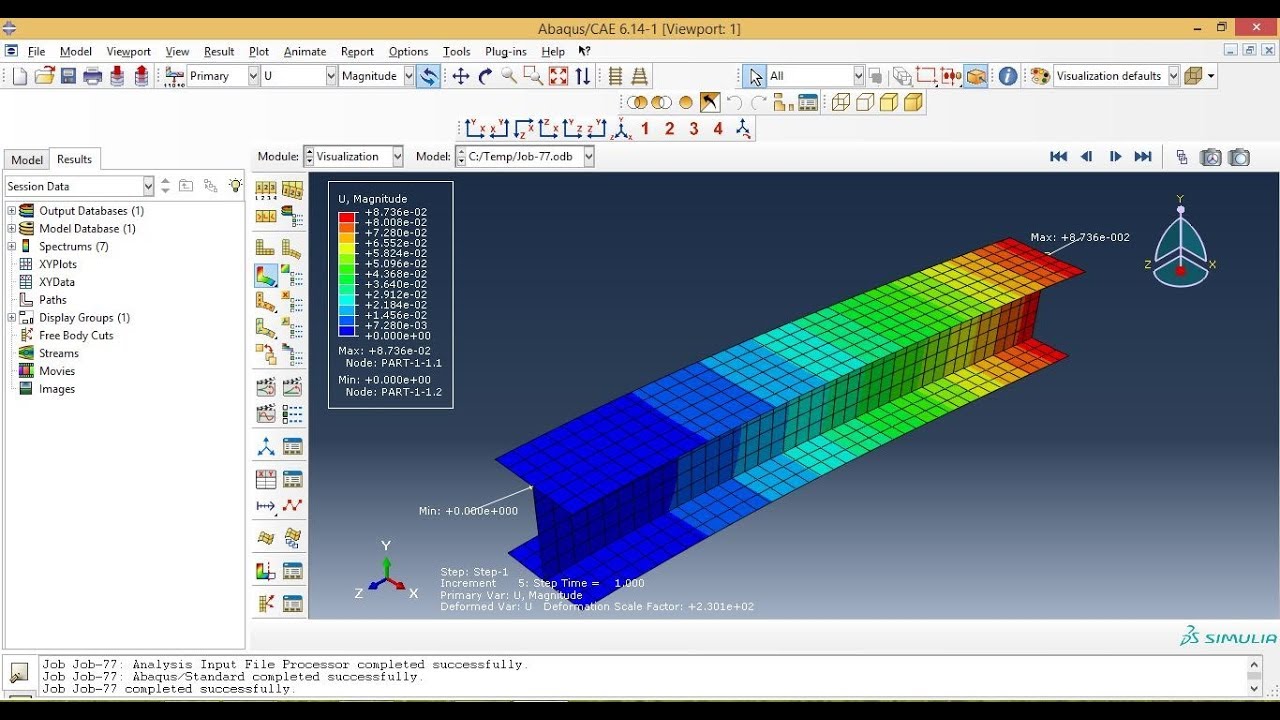Expand Output Databases tree node

click(12, 211)
